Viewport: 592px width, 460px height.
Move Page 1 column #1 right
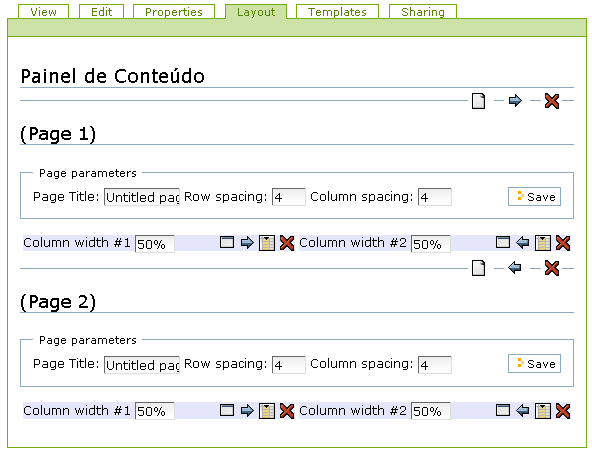click(x=247, y=242)
